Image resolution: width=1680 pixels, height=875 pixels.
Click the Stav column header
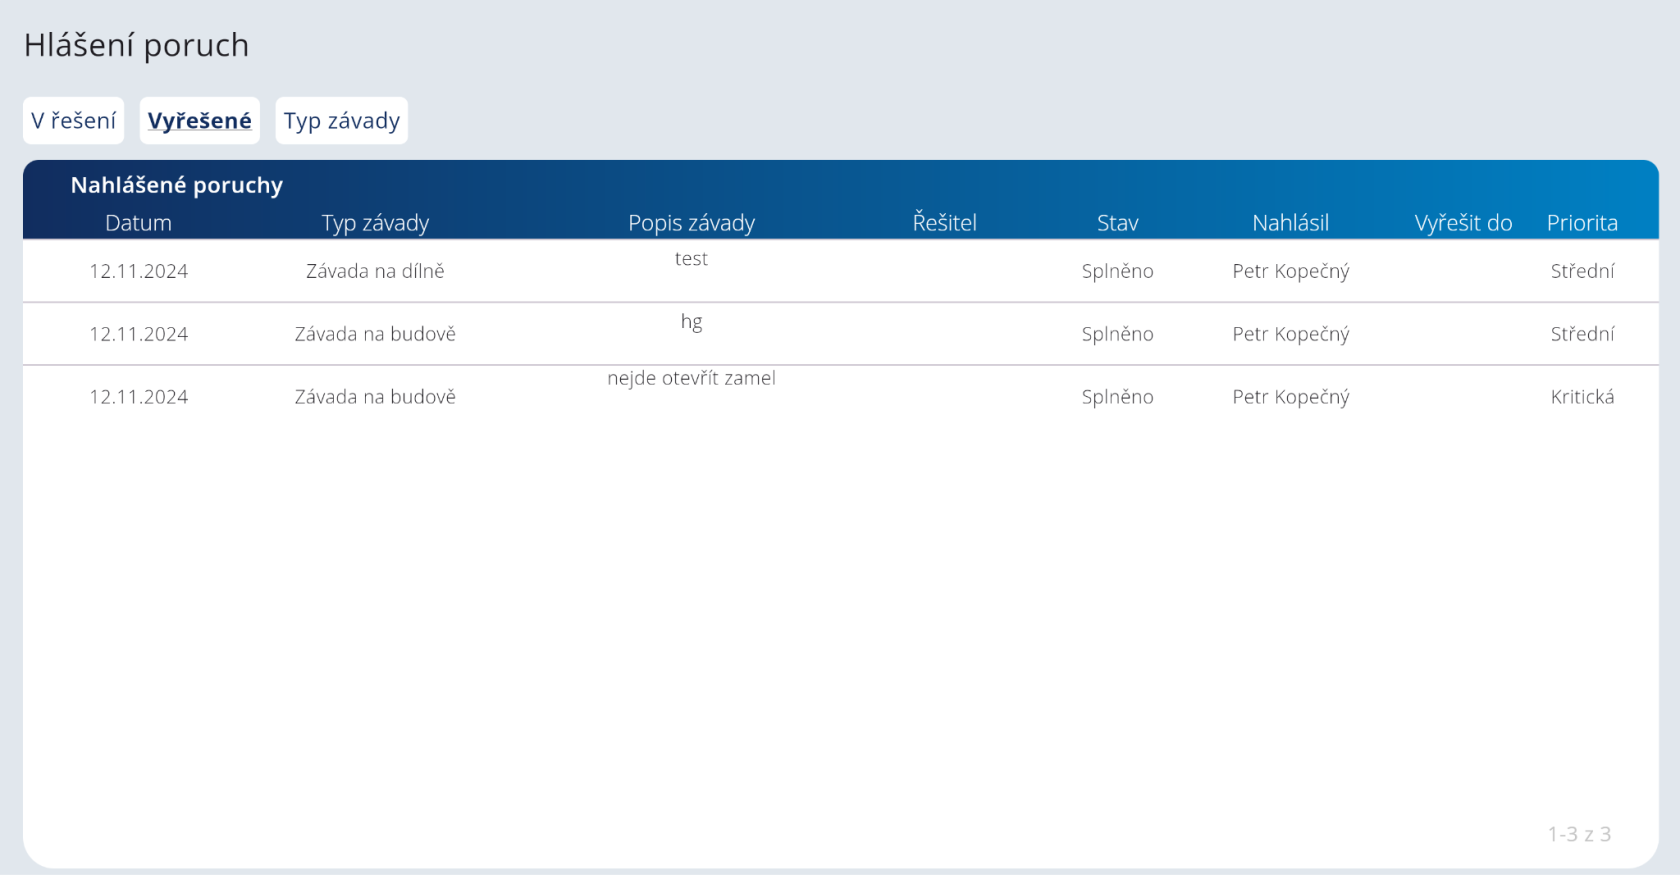pos(1117,223)
